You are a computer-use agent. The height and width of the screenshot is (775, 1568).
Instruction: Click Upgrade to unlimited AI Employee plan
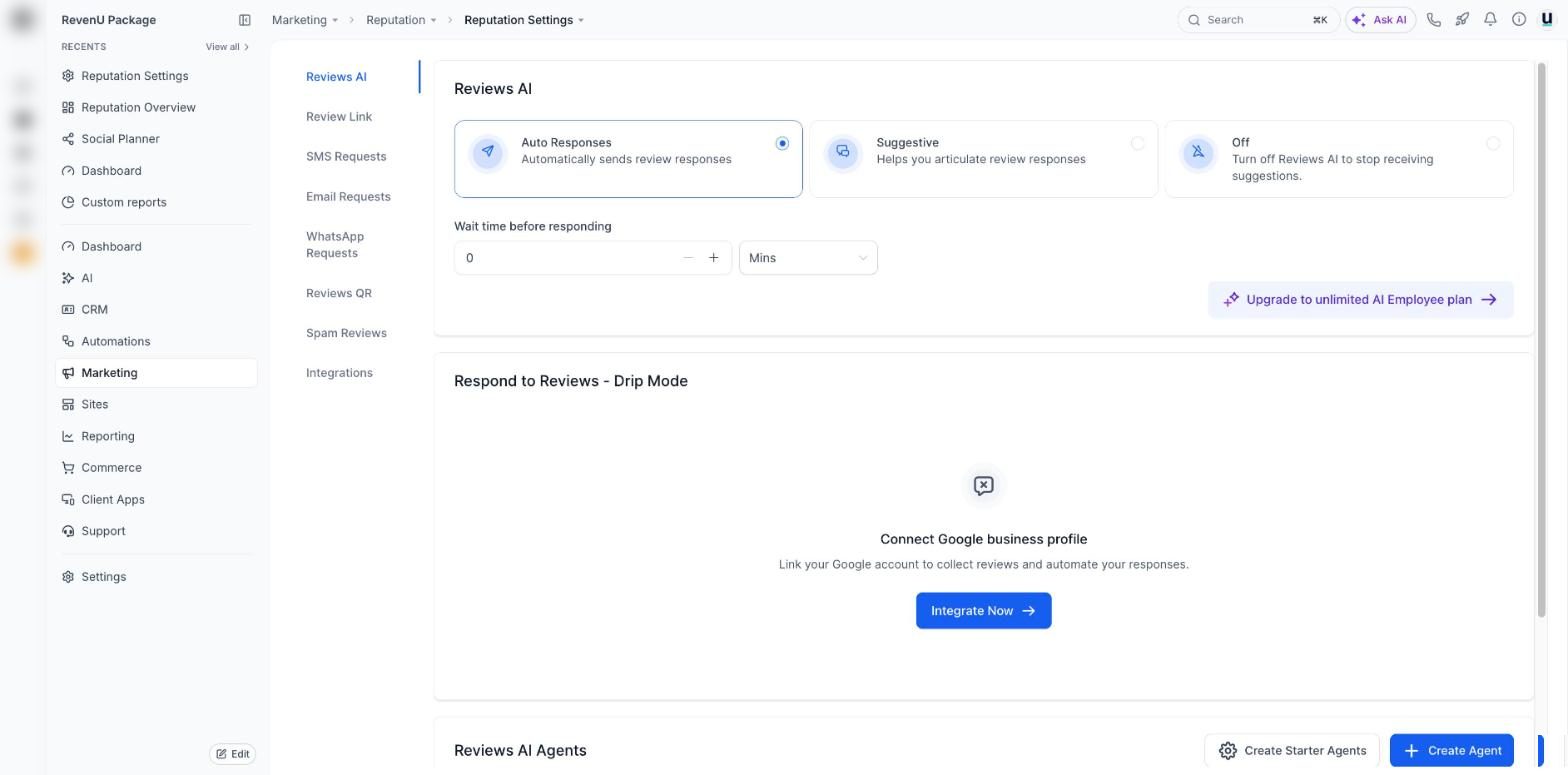click(x=1361, y=300)
